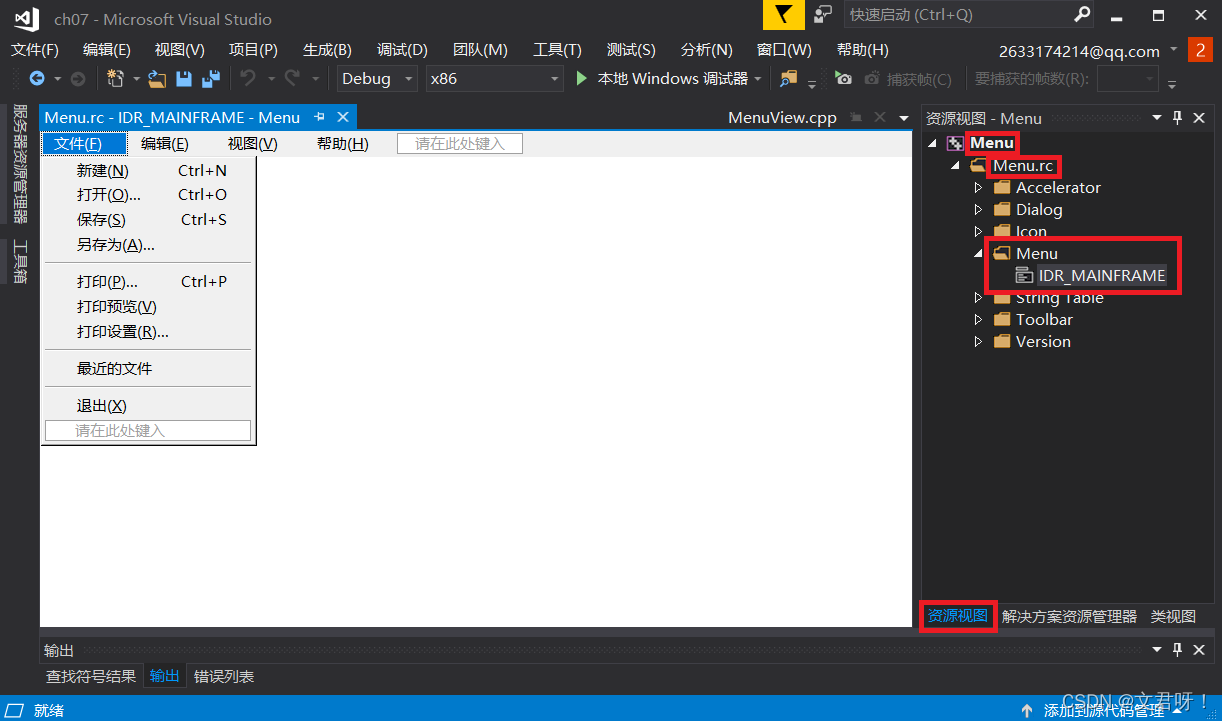Image resolution: width=1222 pixels, height=721 pixels.
Task: Open the 工具(T) Tools menu
Action: point(557,50)
